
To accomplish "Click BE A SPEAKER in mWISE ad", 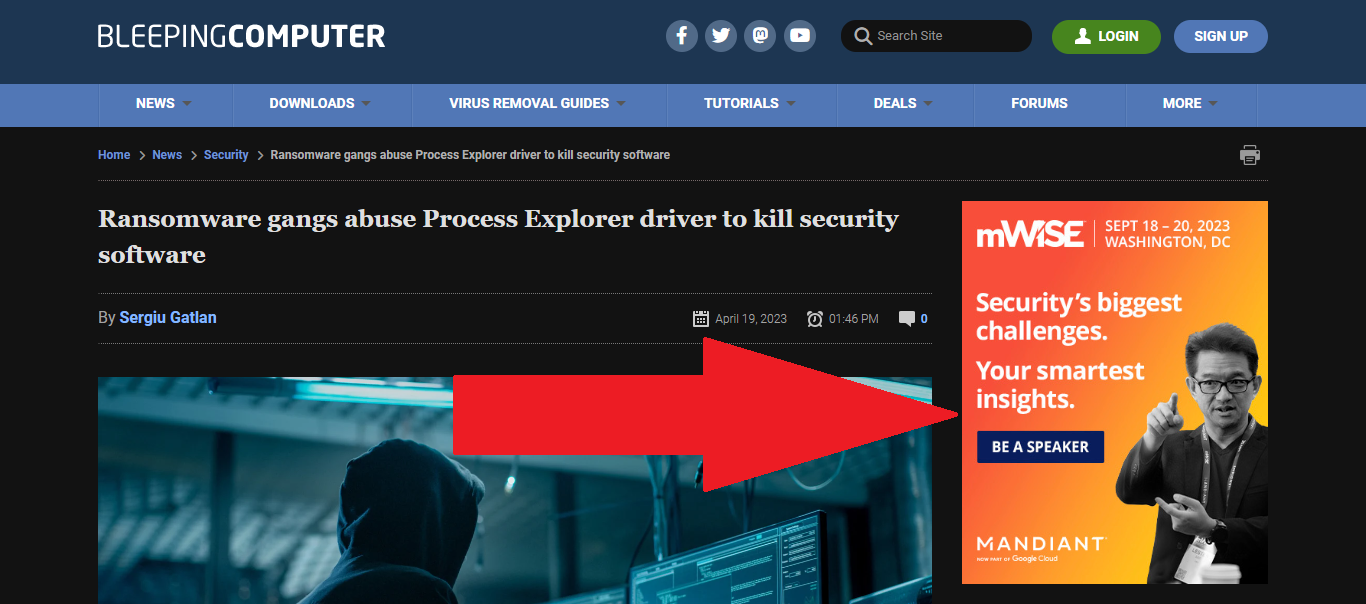I will 1040,447.
